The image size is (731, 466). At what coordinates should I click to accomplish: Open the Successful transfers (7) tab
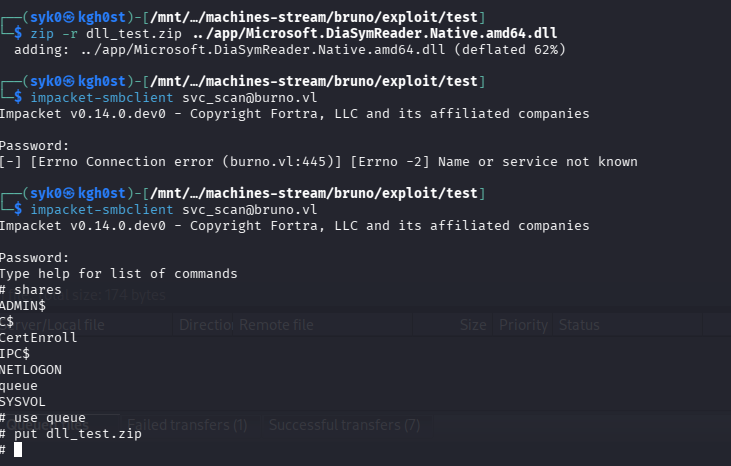[x=345, y=425]
